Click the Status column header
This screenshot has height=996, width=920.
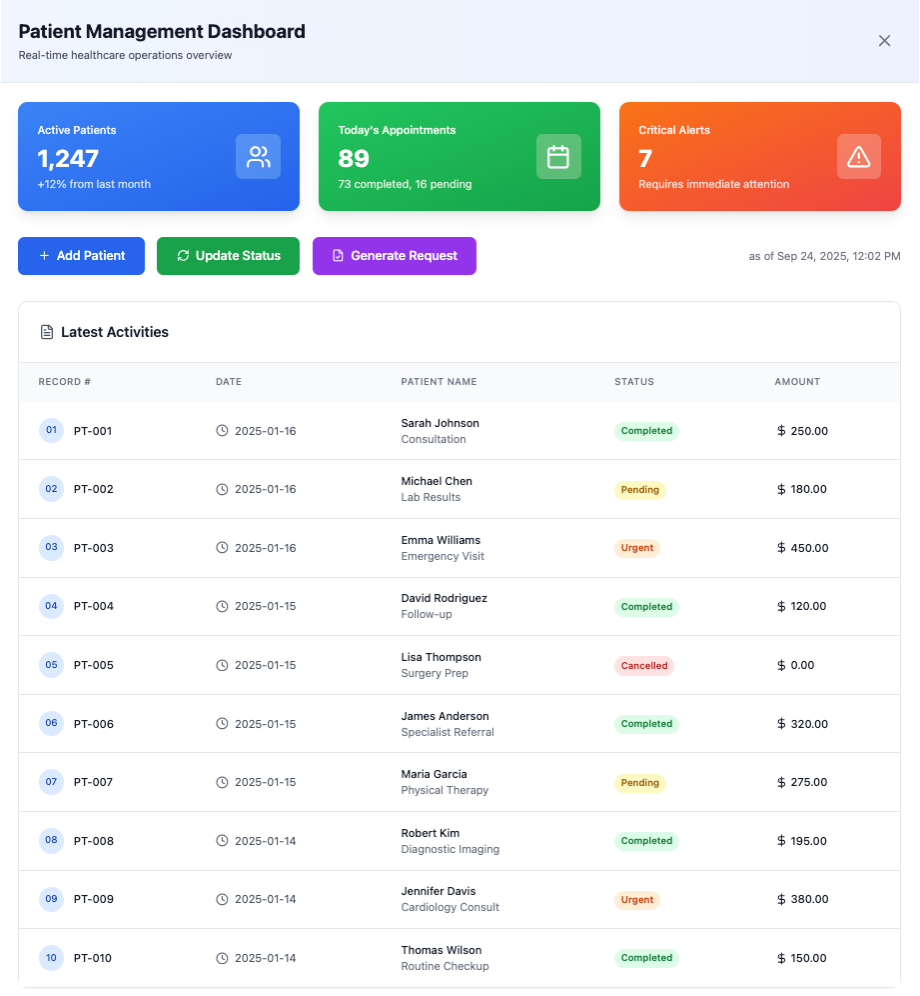[634, 382]
